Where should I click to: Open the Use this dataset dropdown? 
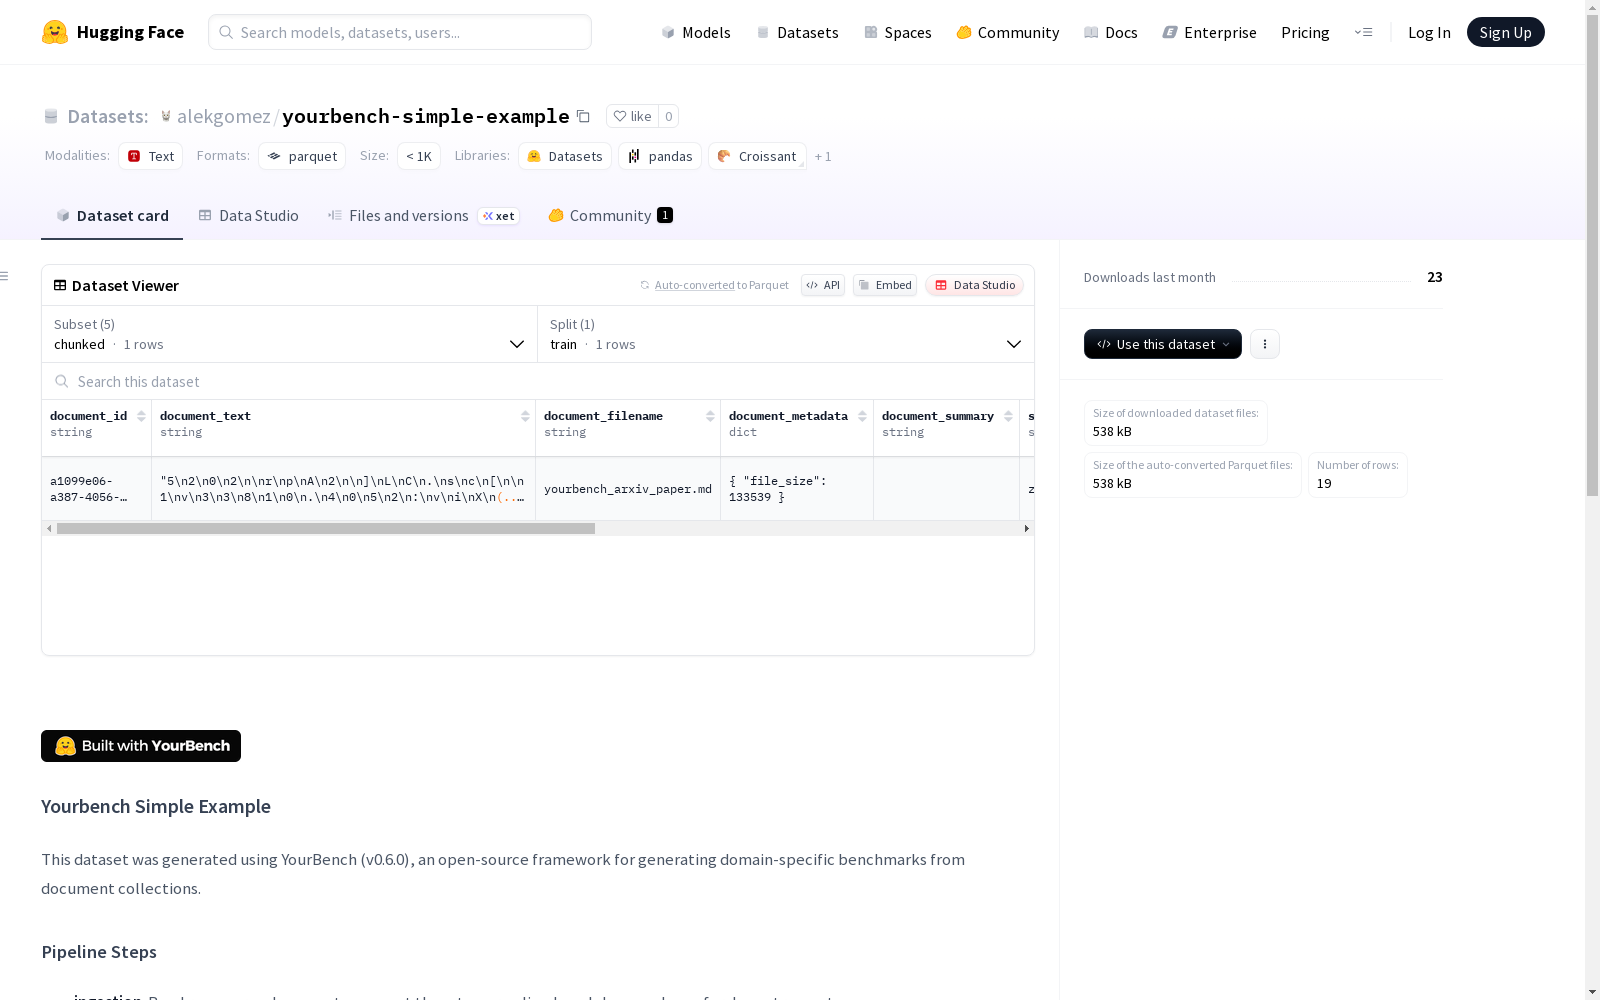click(1163, 344)
